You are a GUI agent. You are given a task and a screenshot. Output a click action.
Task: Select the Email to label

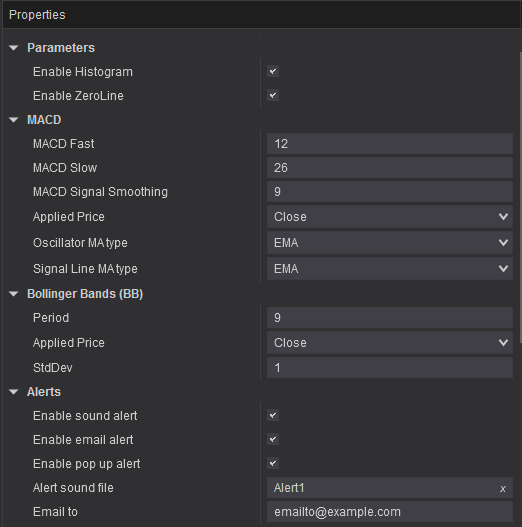point(55,512)
